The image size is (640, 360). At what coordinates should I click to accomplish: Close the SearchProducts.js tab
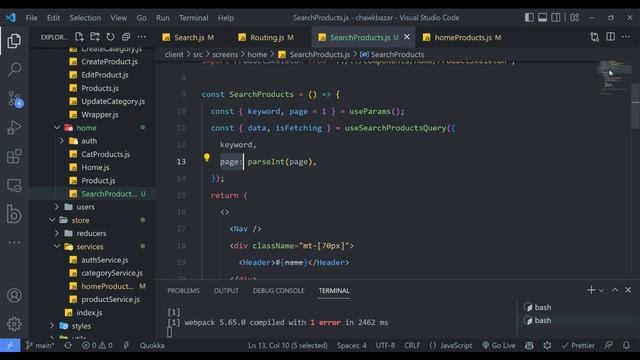[x=407, y=37]
